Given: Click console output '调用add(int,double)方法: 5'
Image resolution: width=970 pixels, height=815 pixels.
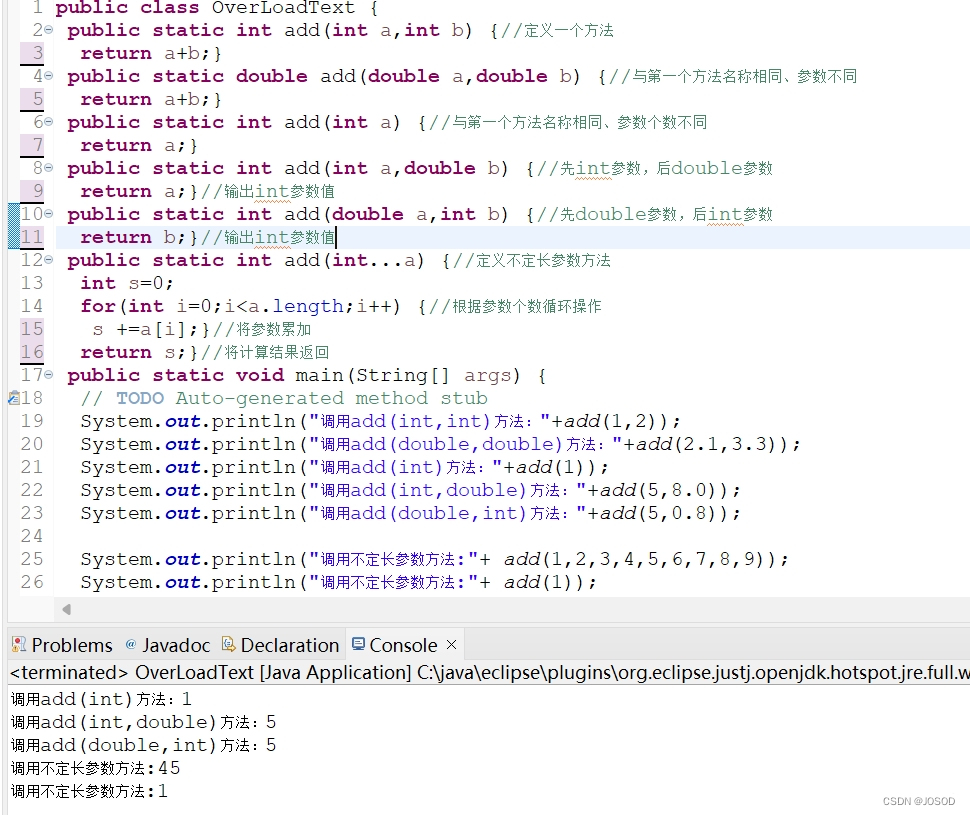Looking at the screenshot, I should point(143,722).
